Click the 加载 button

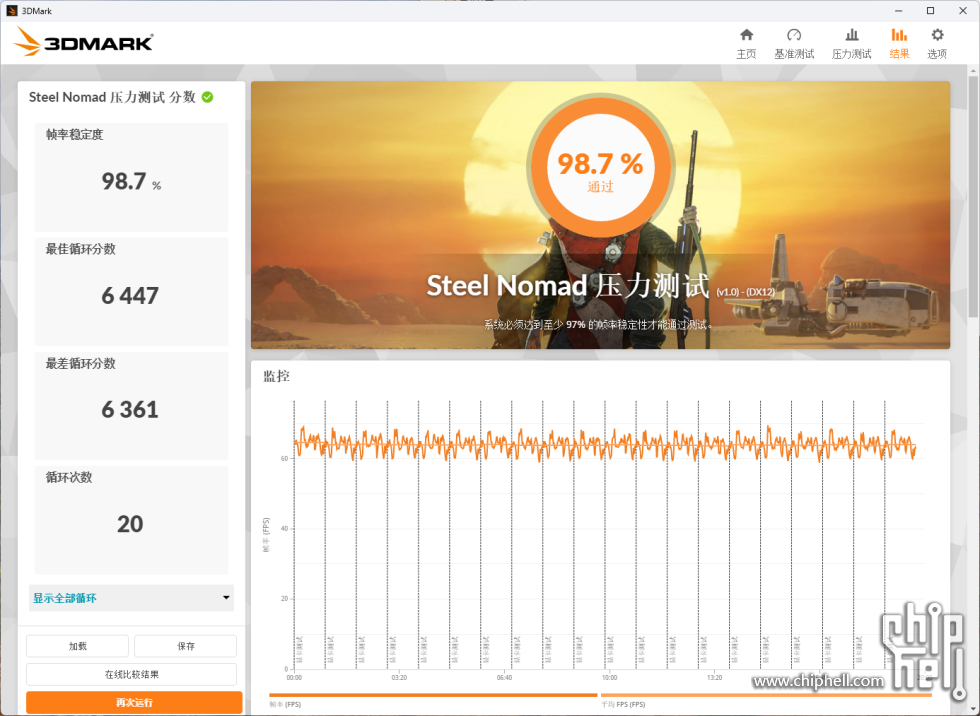point(78,646)
